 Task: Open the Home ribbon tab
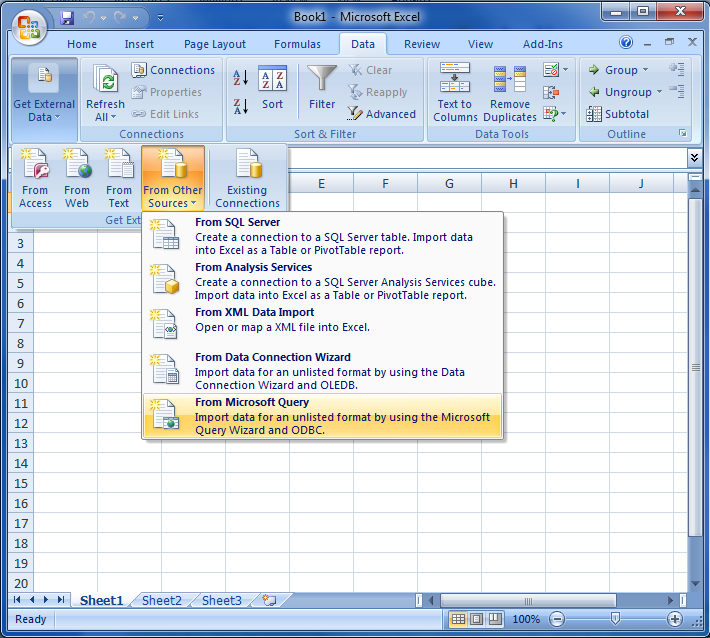click(x=82, y=44)
